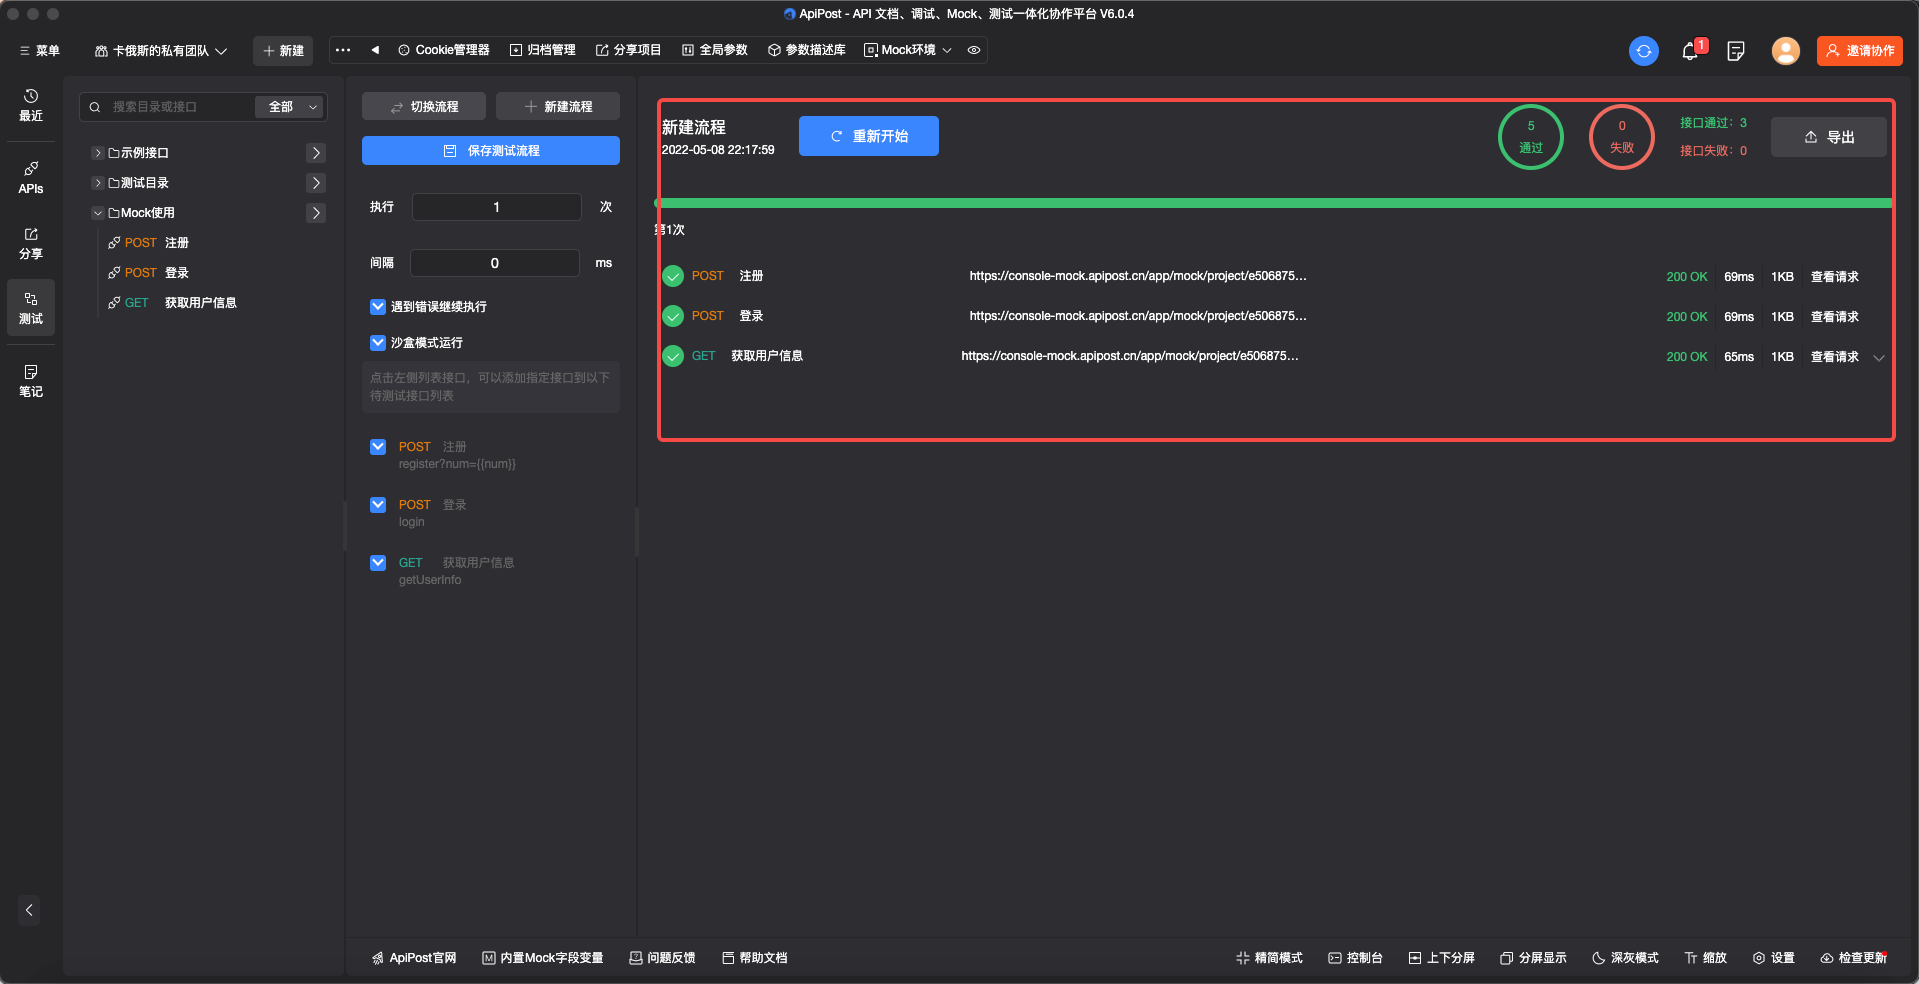Click the 导出 export button
Viewport: 1919px width, 984px height.
click(x=1829, y=137)
